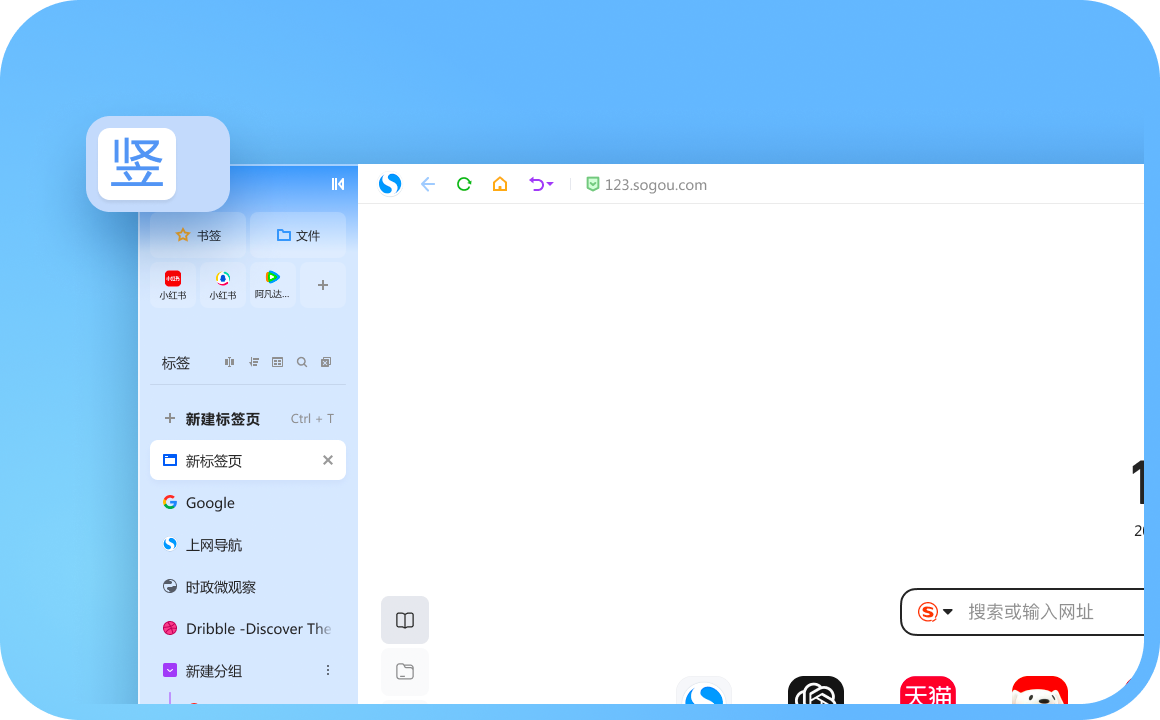
Task: Toggle the tab list sort order
Action: tap(253, 362)
